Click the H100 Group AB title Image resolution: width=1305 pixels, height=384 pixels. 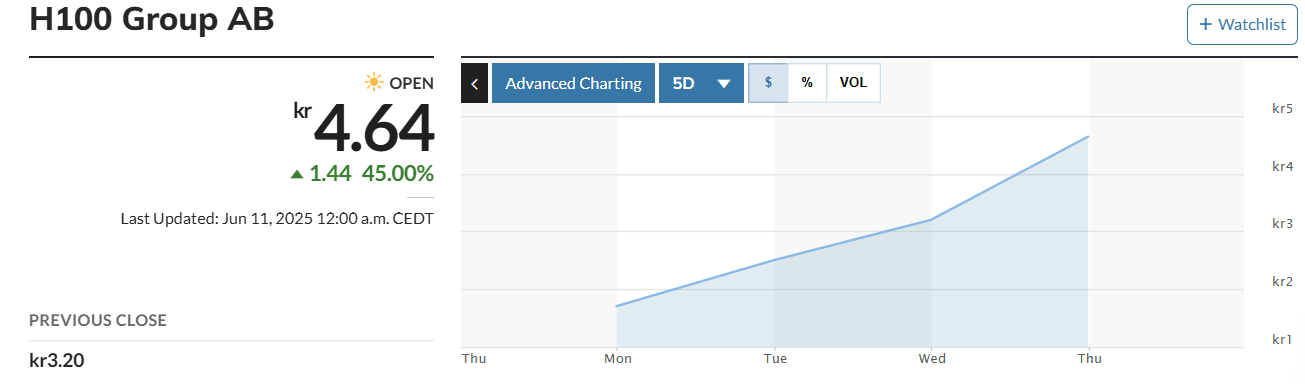click(152, 19)
